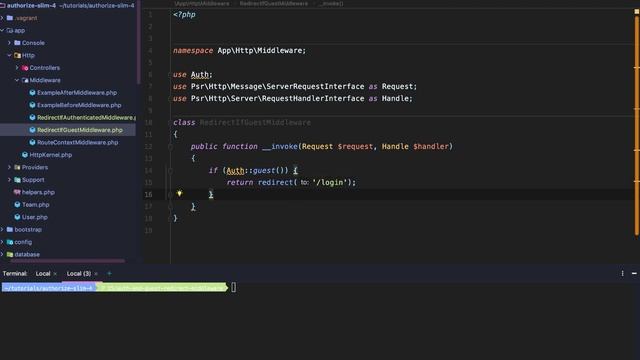Click the '/login' string in redirect call
Image resolution: width=640 pixels, height=360 pixels.
[330, 182]
